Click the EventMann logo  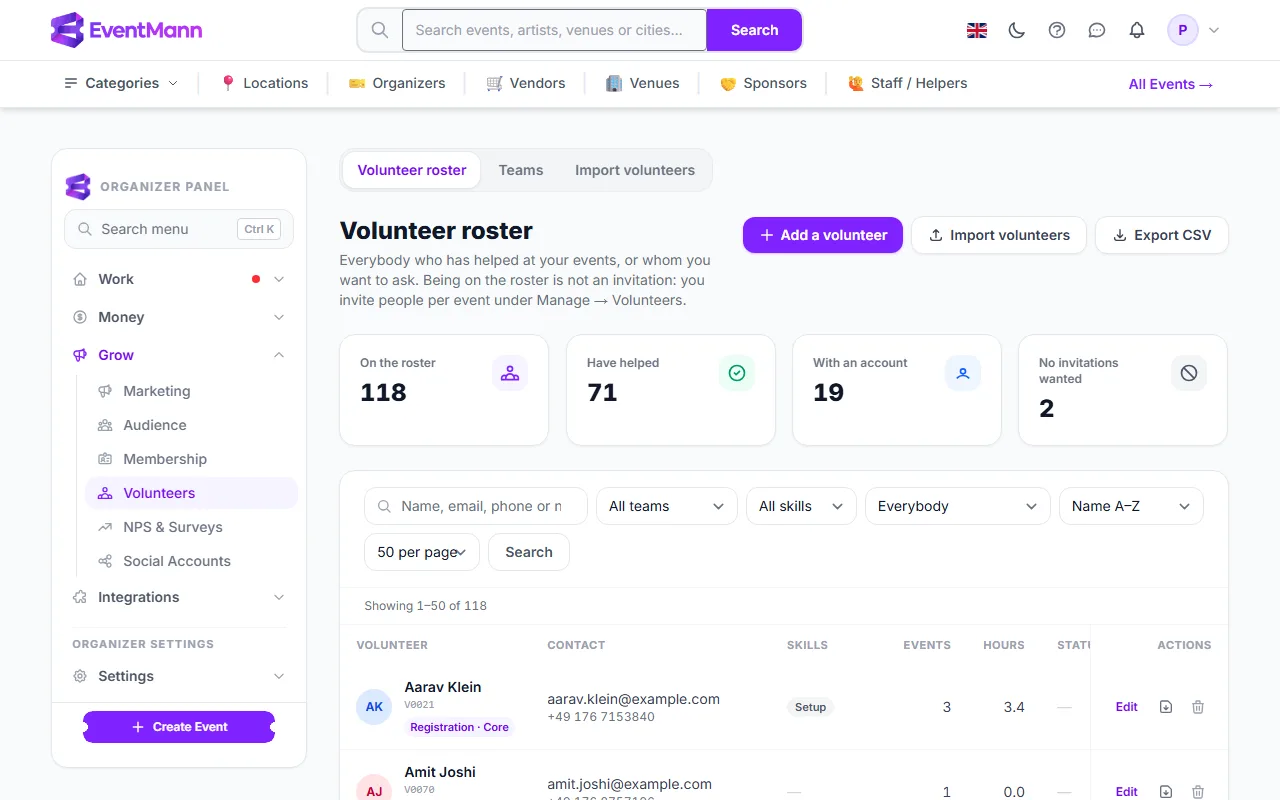pyautogui.click(x=126, y=30)
